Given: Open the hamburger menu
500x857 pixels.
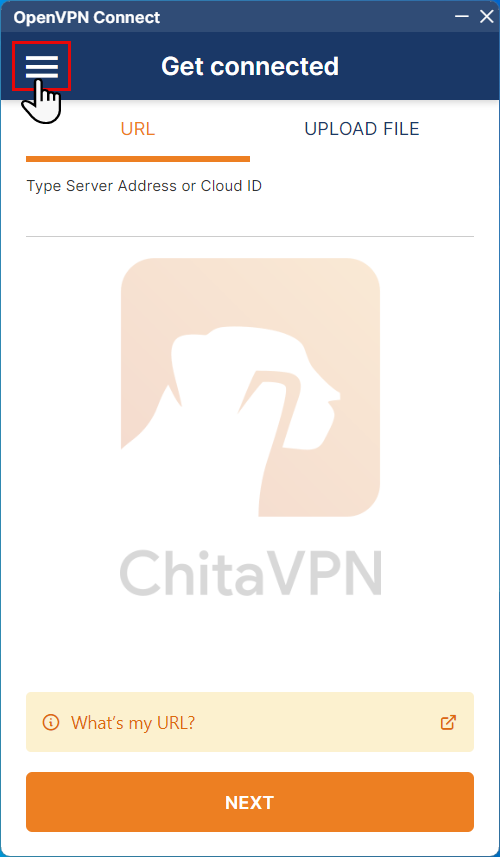Looking at the screenshot, I should 42,67.
